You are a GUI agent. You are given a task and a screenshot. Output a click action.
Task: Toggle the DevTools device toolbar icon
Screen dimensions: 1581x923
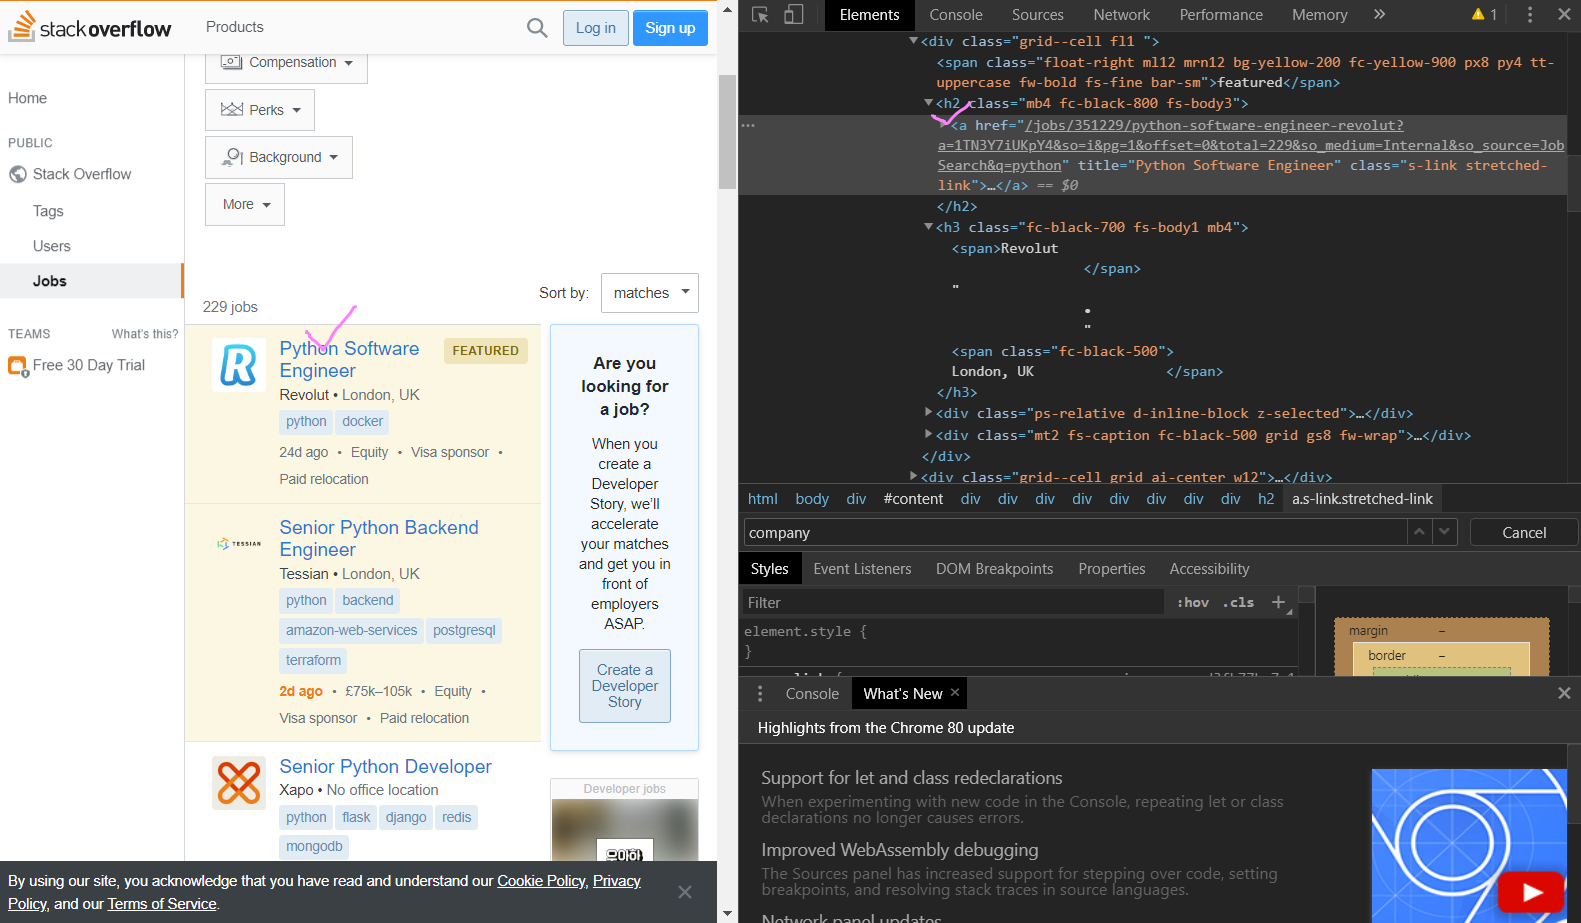[x=793, y=14]
